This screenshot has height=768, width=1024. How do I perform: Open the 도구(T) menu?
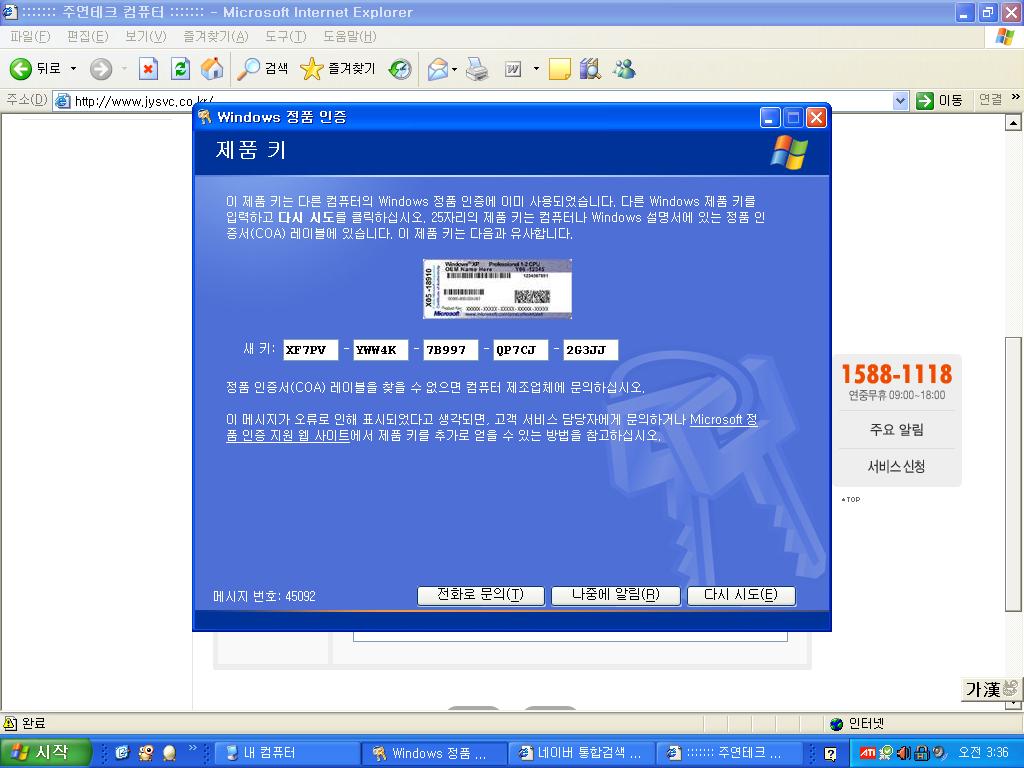pyautogui.click(x=285, y=37)
